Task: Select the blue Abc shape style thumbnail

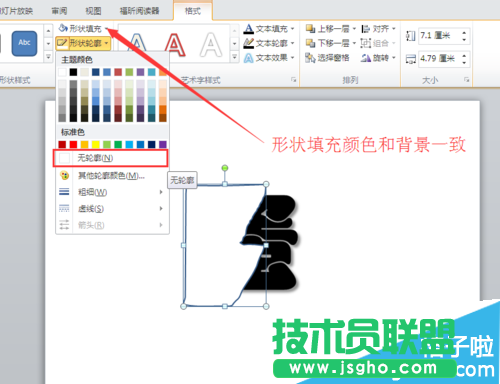Action: pyautogui.click(x=24, y=43)
